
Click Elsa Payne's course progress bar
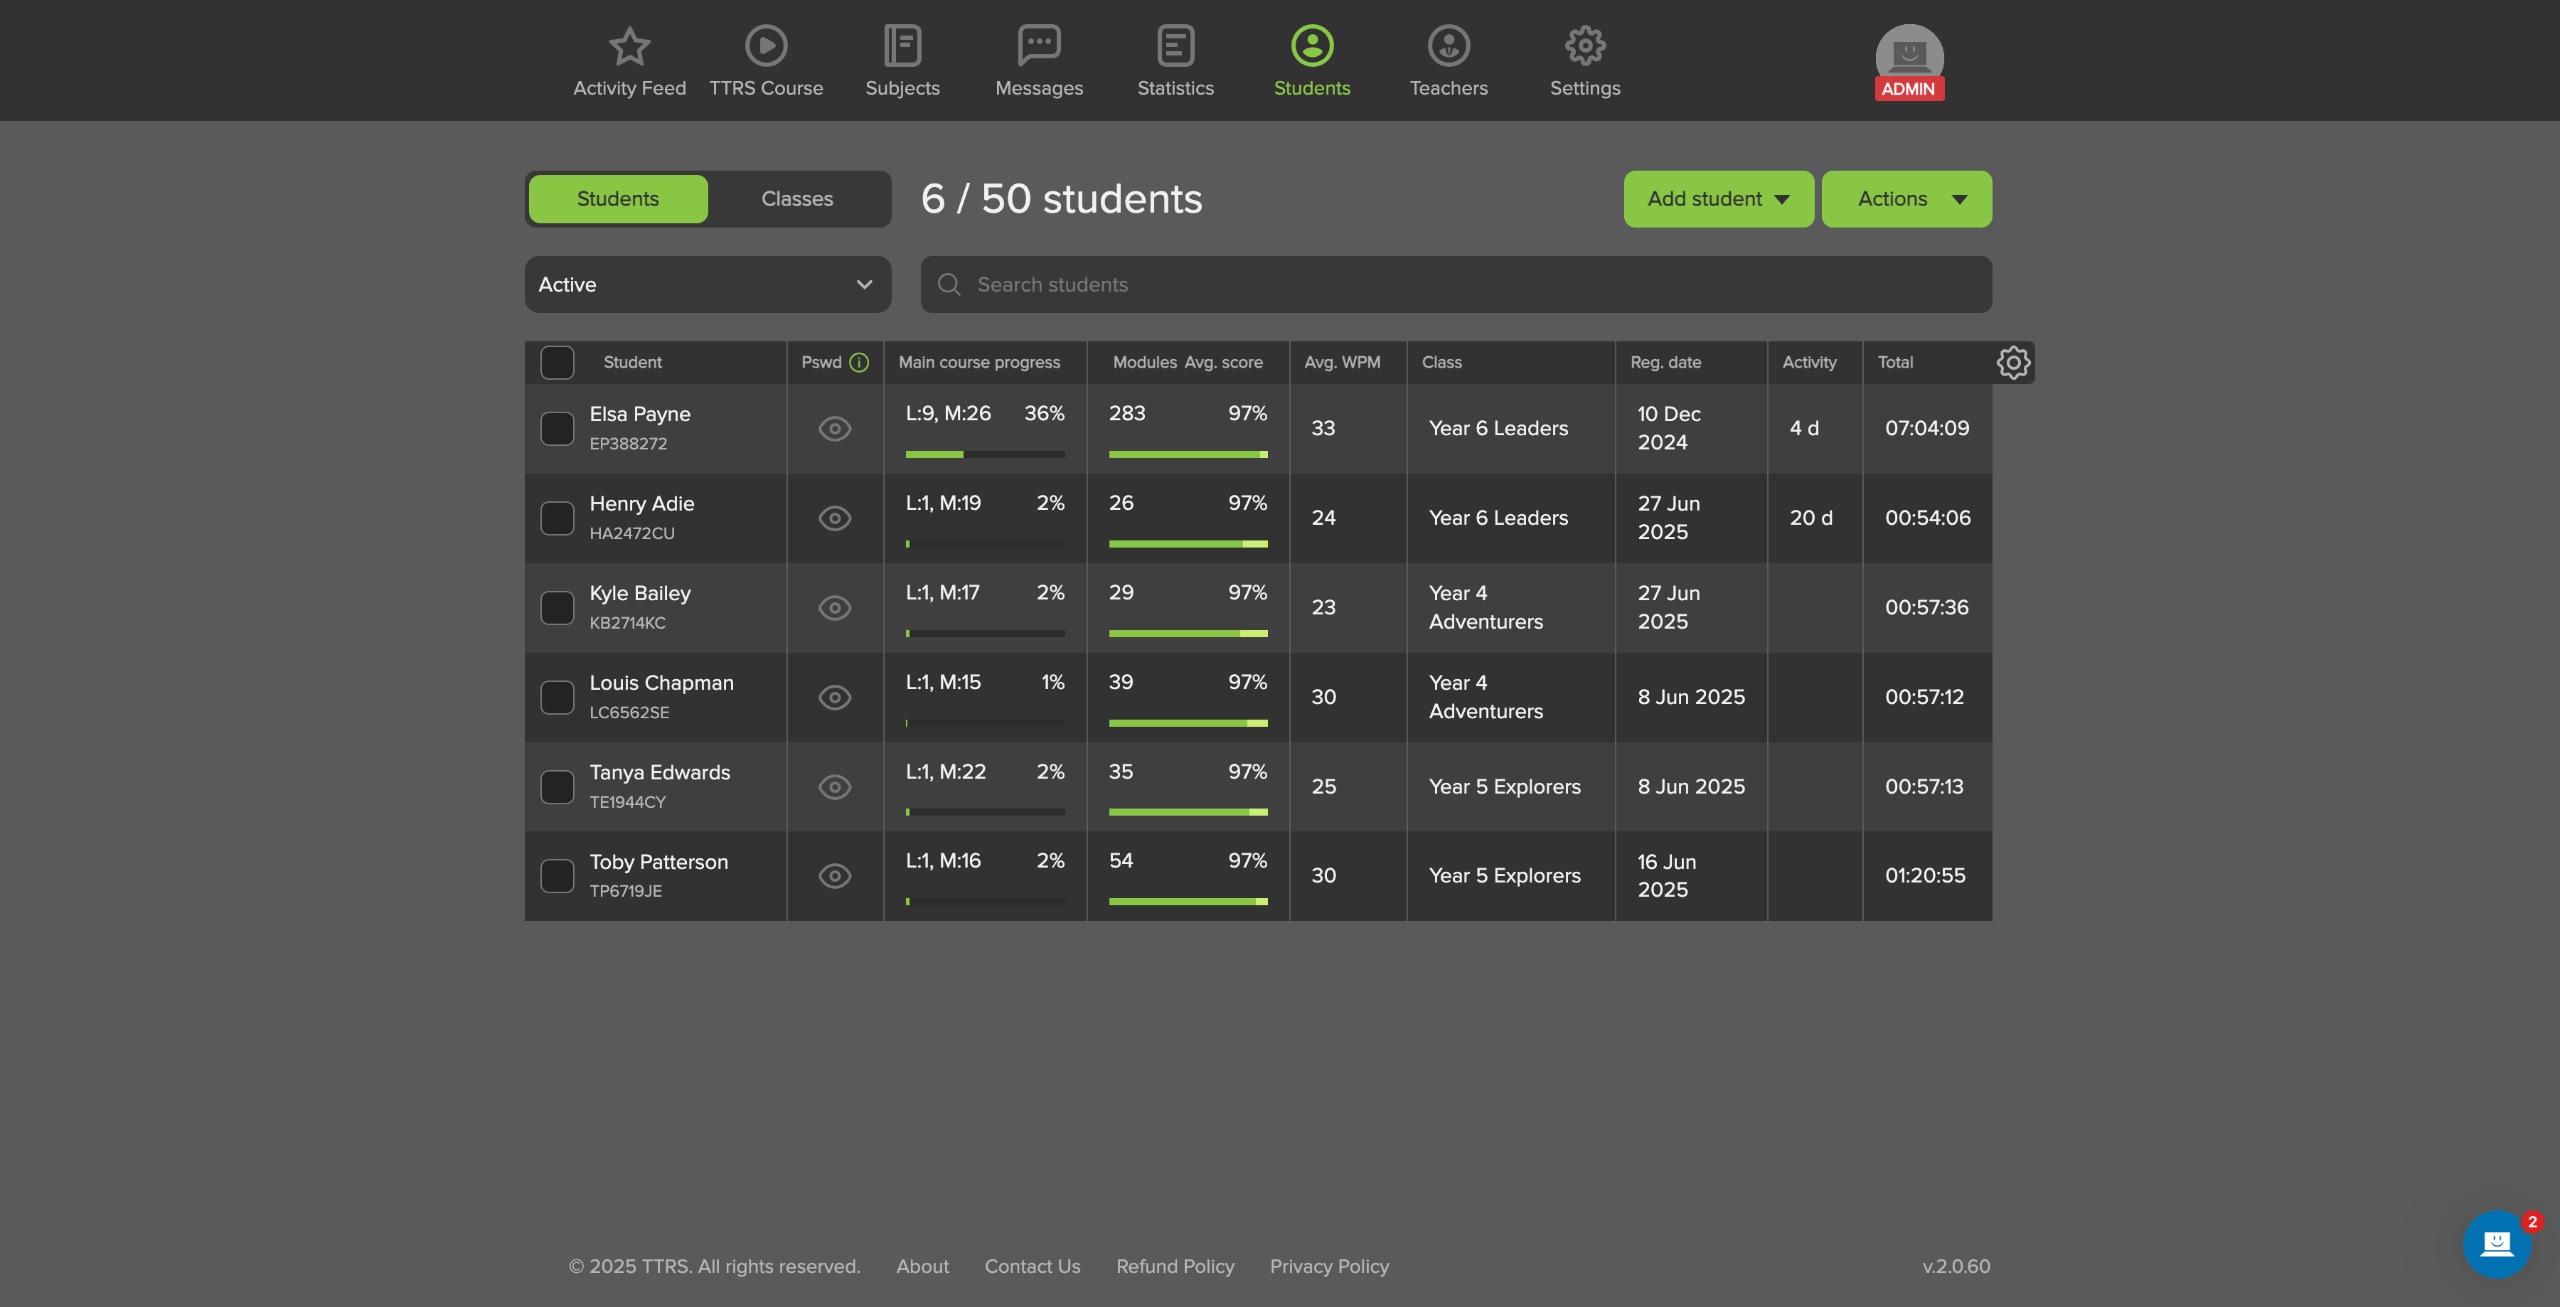point(984,454)
